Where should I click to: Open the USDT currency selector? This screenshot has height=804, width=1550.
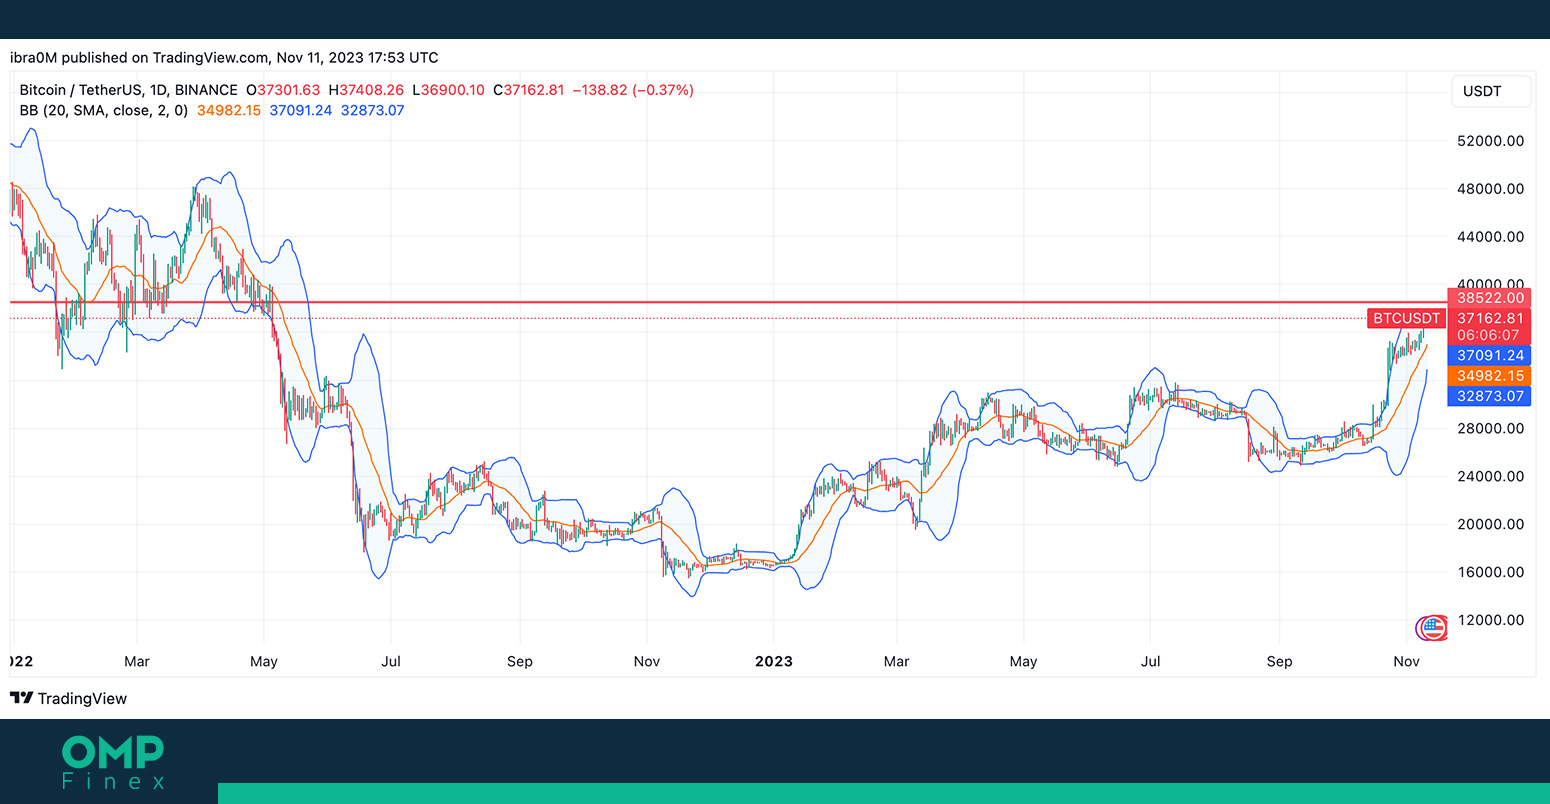pyautogui.click(x=1490, y=91)
